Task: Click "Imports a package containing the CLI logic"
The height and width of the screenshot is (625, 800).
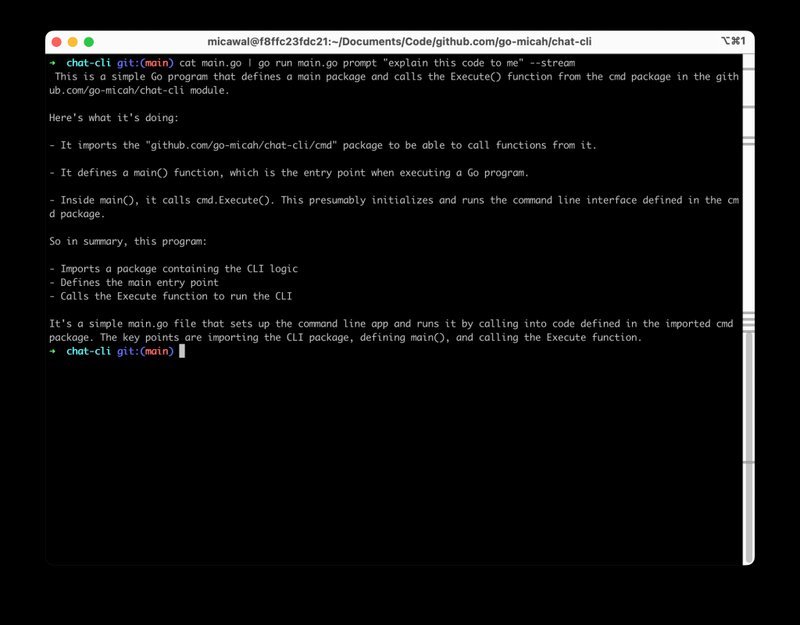Action: coord(179,269)
